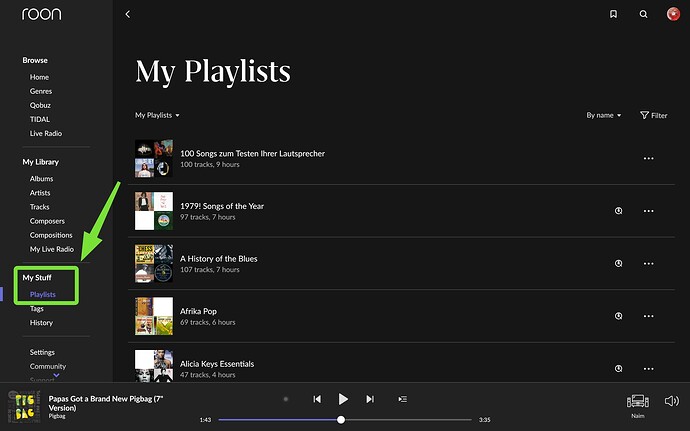The image size is (690, 431).
Task: Open the 100 Songs zum Testen Ihrer Lautsprecher playlist
Action: 253,154
